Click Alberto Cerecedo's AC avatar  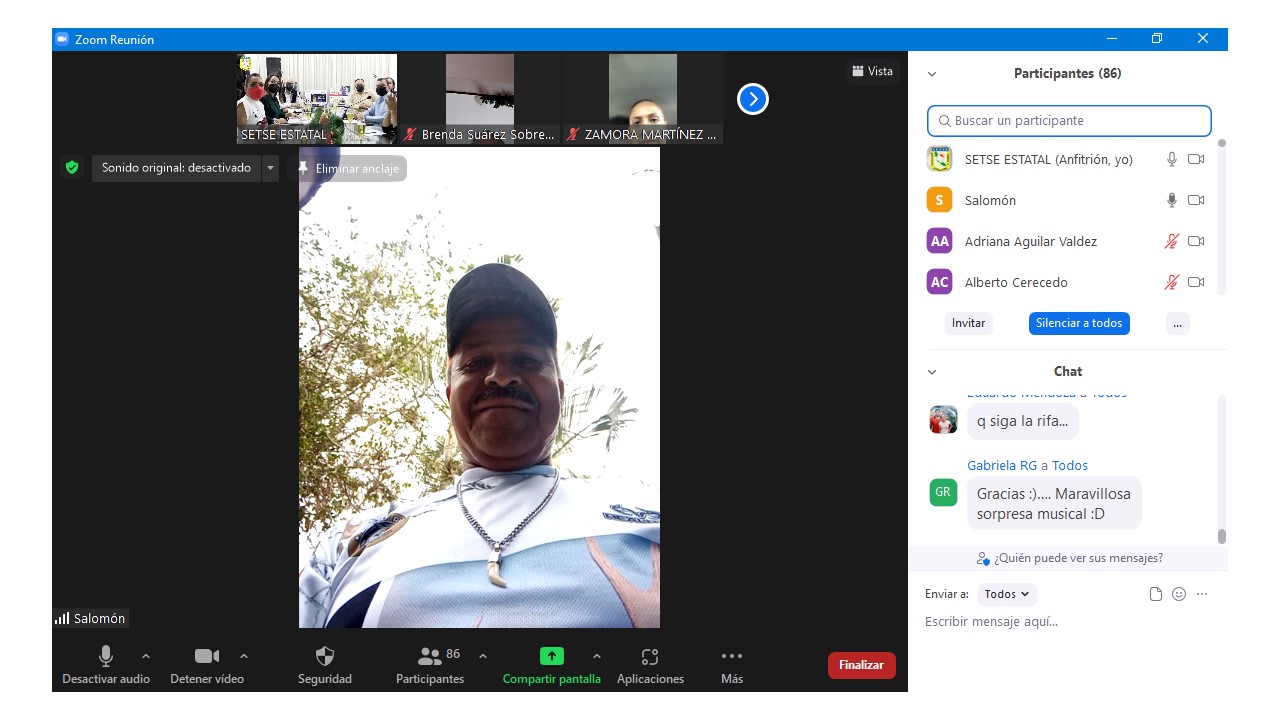point(939,282)
